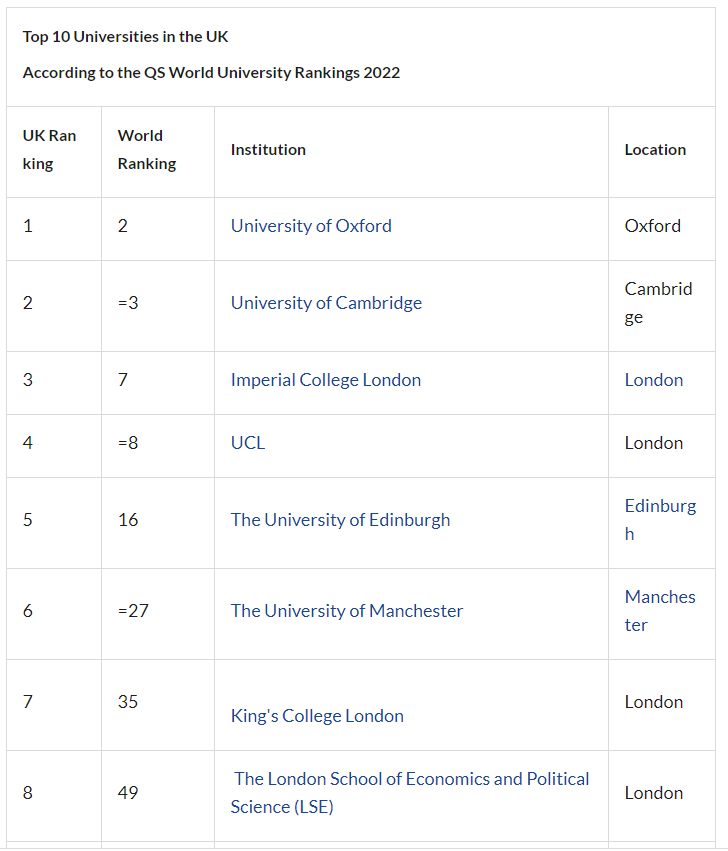Open the University of Cambridge link
The width and height of the screenshot is (728, 851).
coord(326,303)
